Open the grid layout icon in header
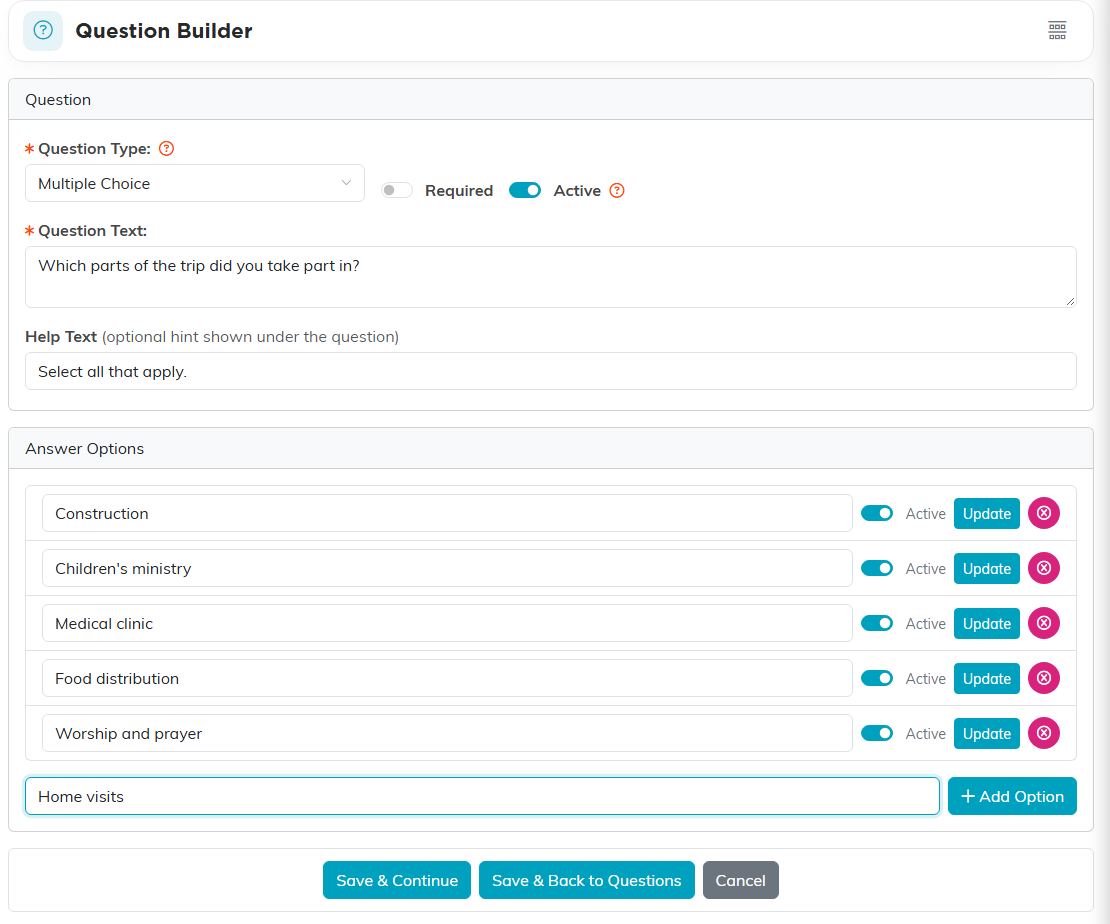1110x924 pixels. click(x=1057, y=30)
